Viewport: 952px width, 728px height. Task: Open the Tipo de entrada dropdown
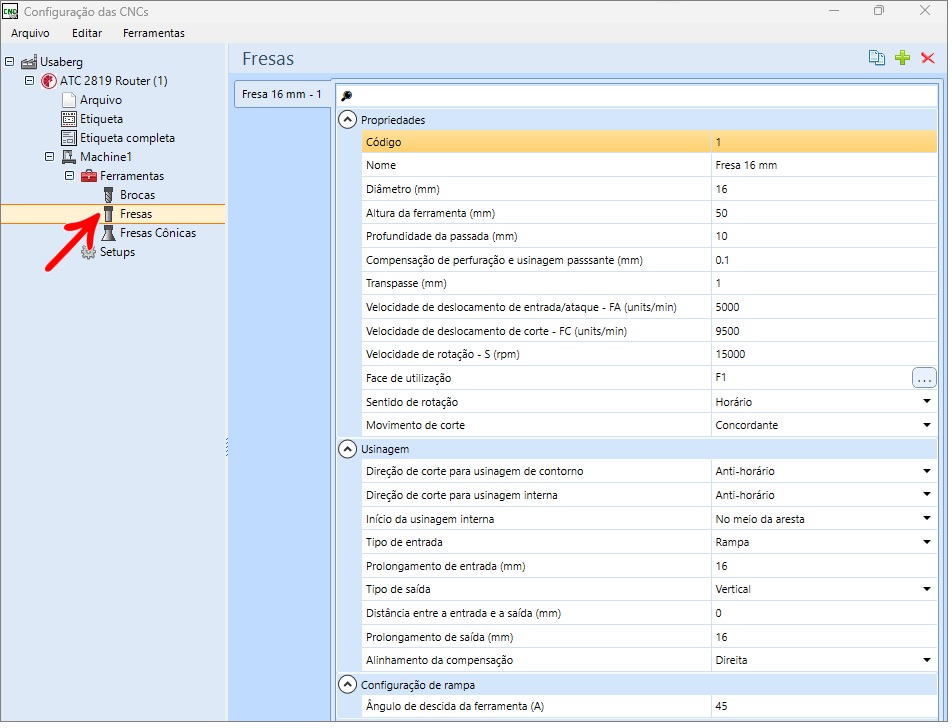[x=926, y=542]
